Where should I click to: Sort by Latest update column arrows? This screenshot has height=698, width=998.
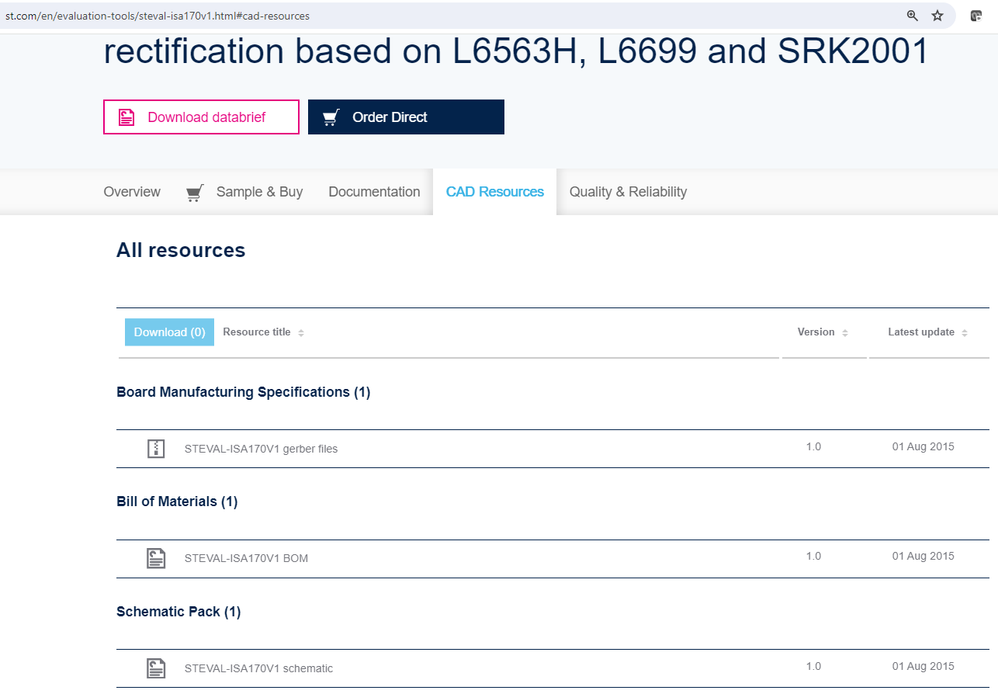(965, 333)
